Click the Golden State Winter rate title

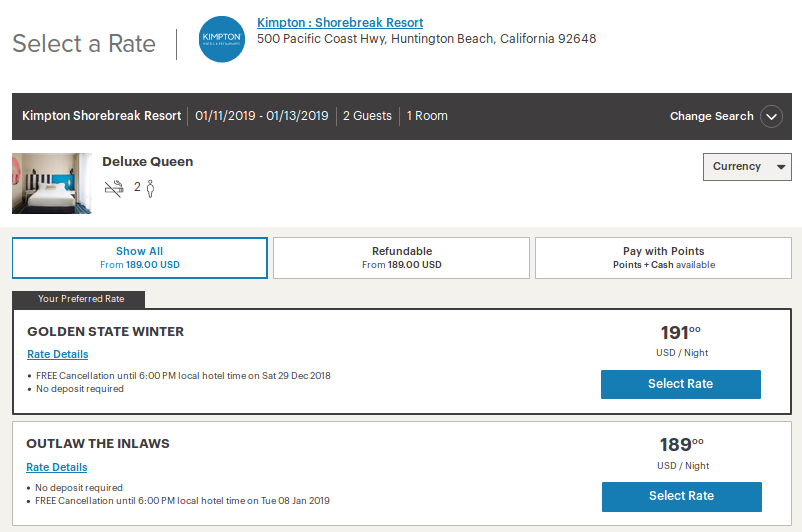pyautogui.click(x=106, y=332)
